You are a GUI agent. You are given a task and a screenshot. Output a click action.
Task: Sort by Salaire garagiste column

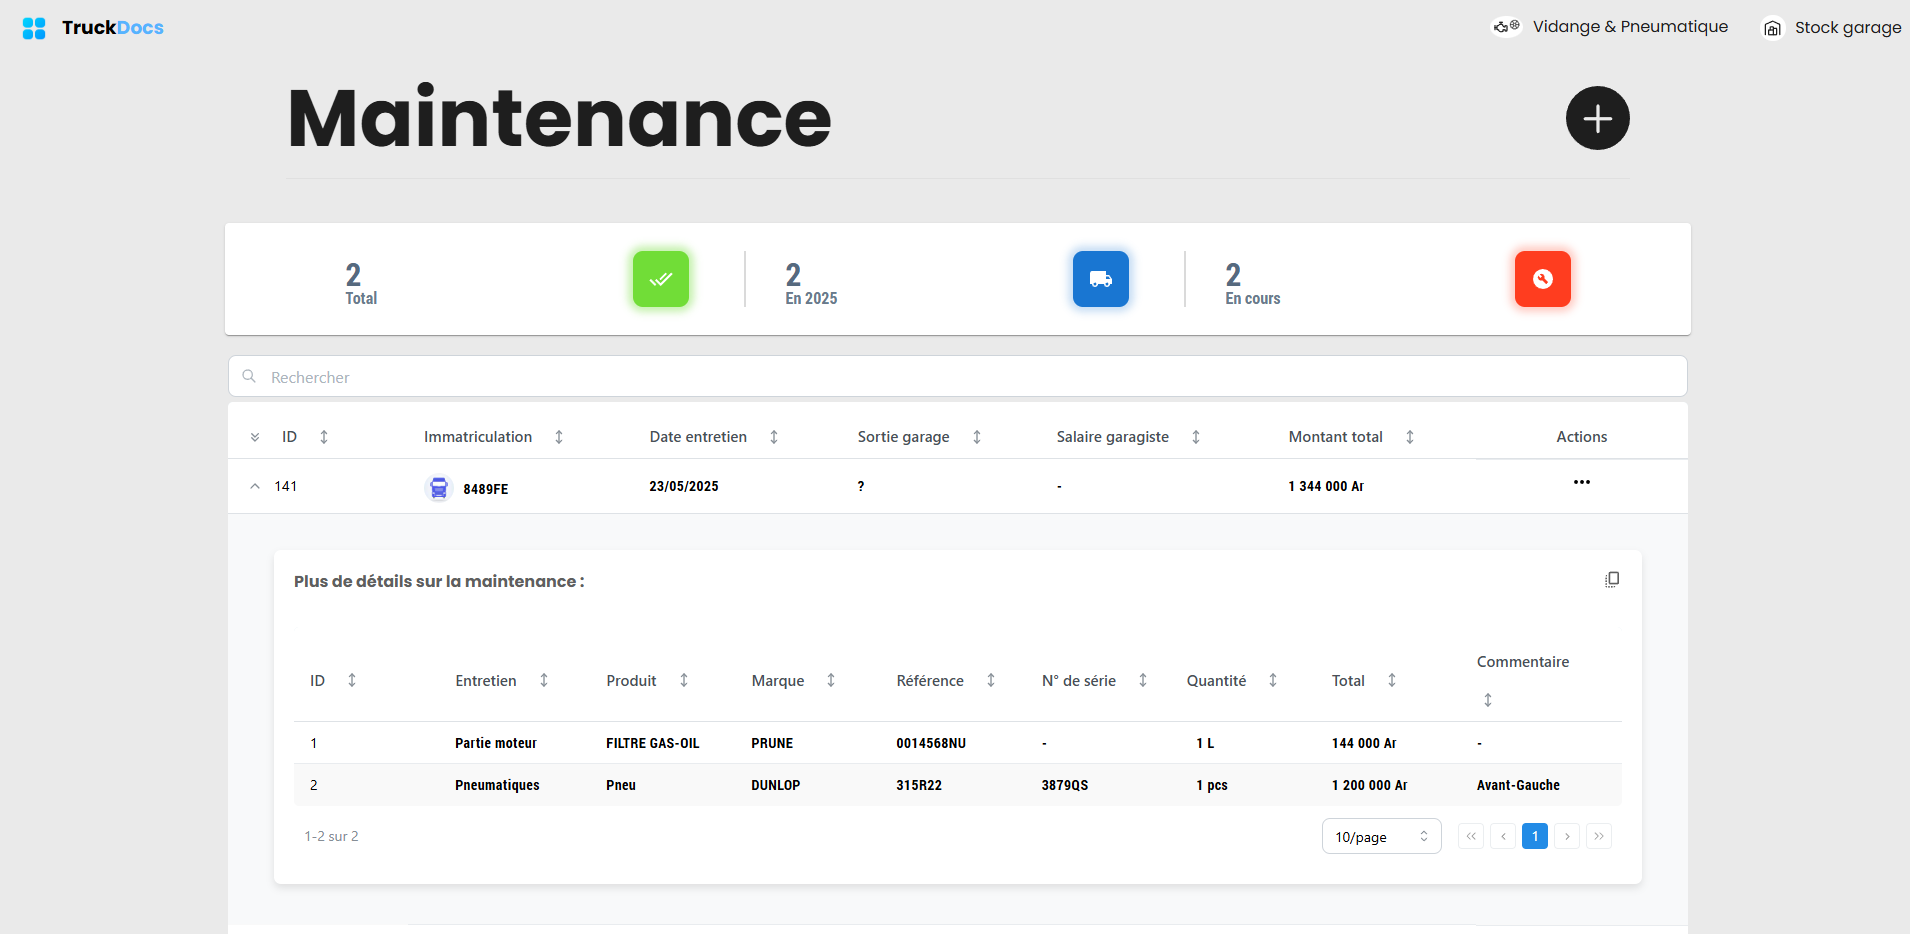pos(1196,437)
